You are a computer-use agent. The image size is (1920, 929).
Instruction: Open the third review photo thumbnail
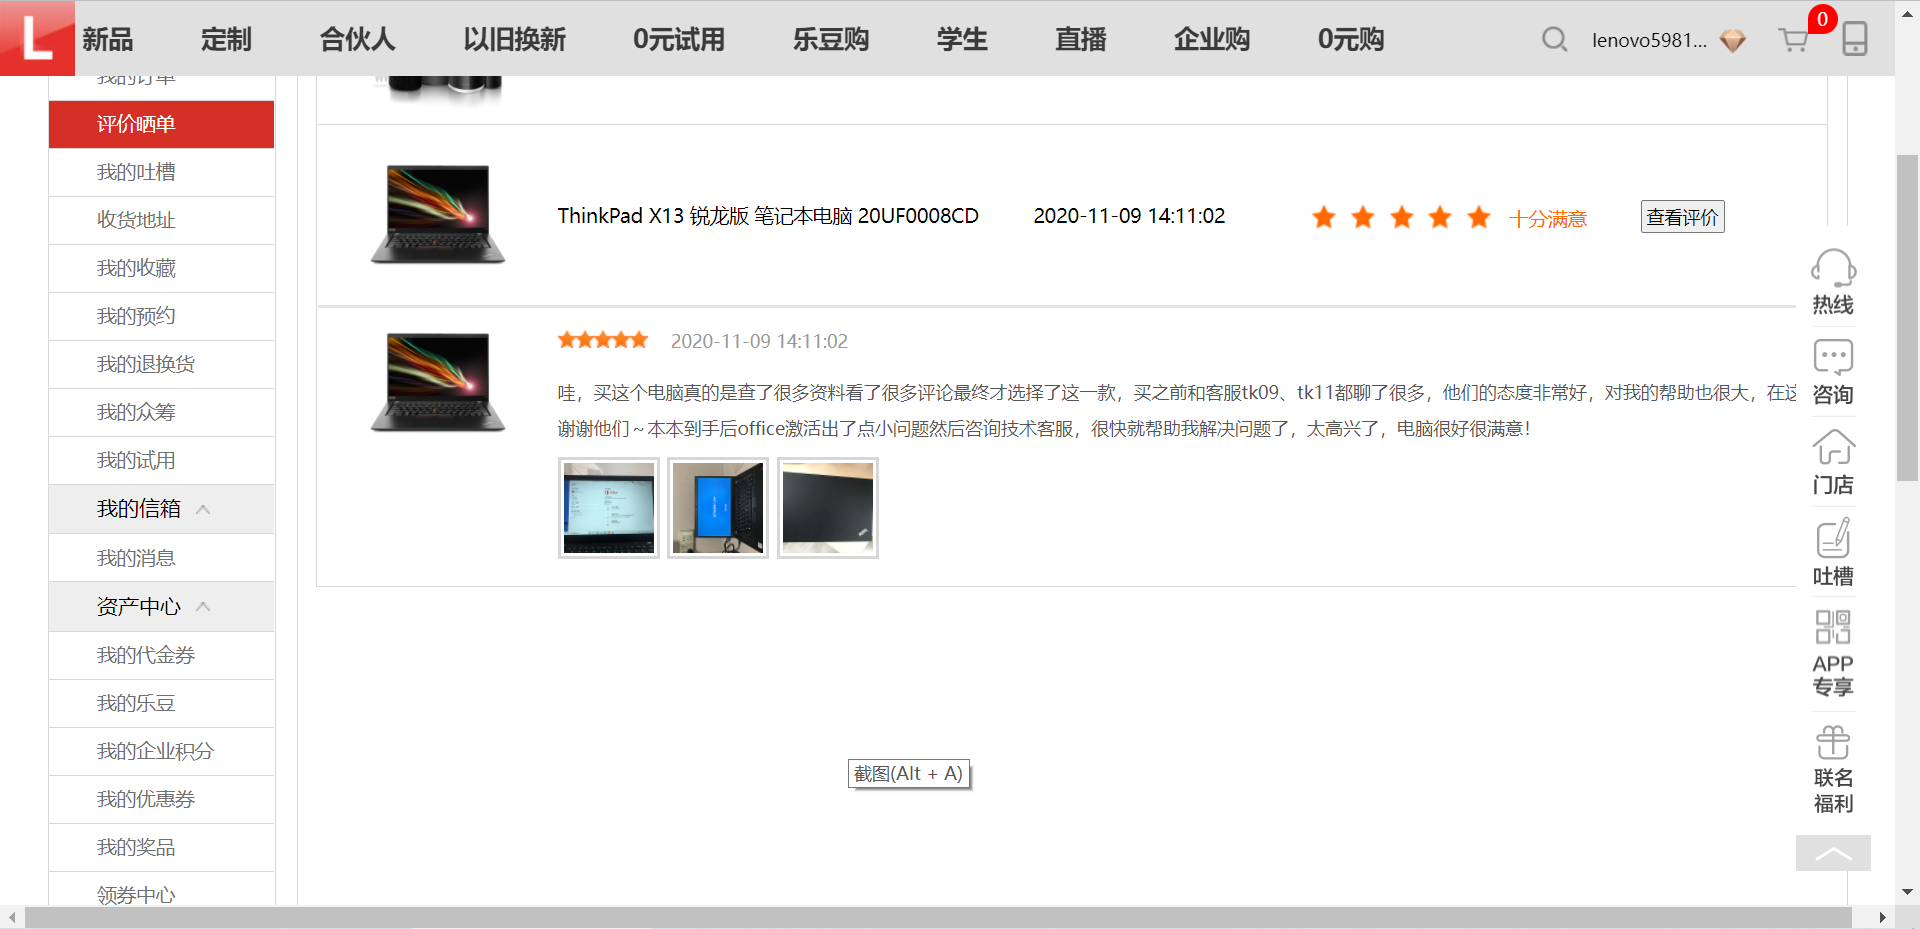coord(828,508)
